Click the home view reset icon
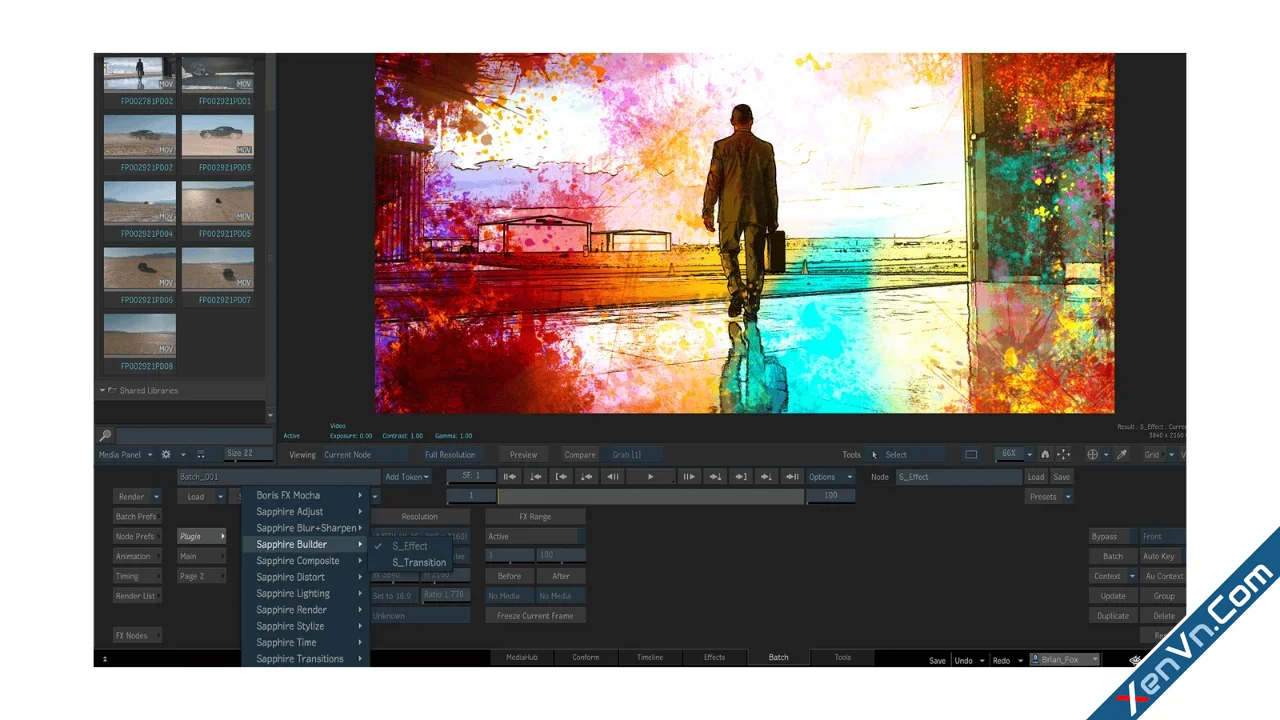Image resolution: width=1280 pixels, height=720 pixels. tap(1045, 455)
